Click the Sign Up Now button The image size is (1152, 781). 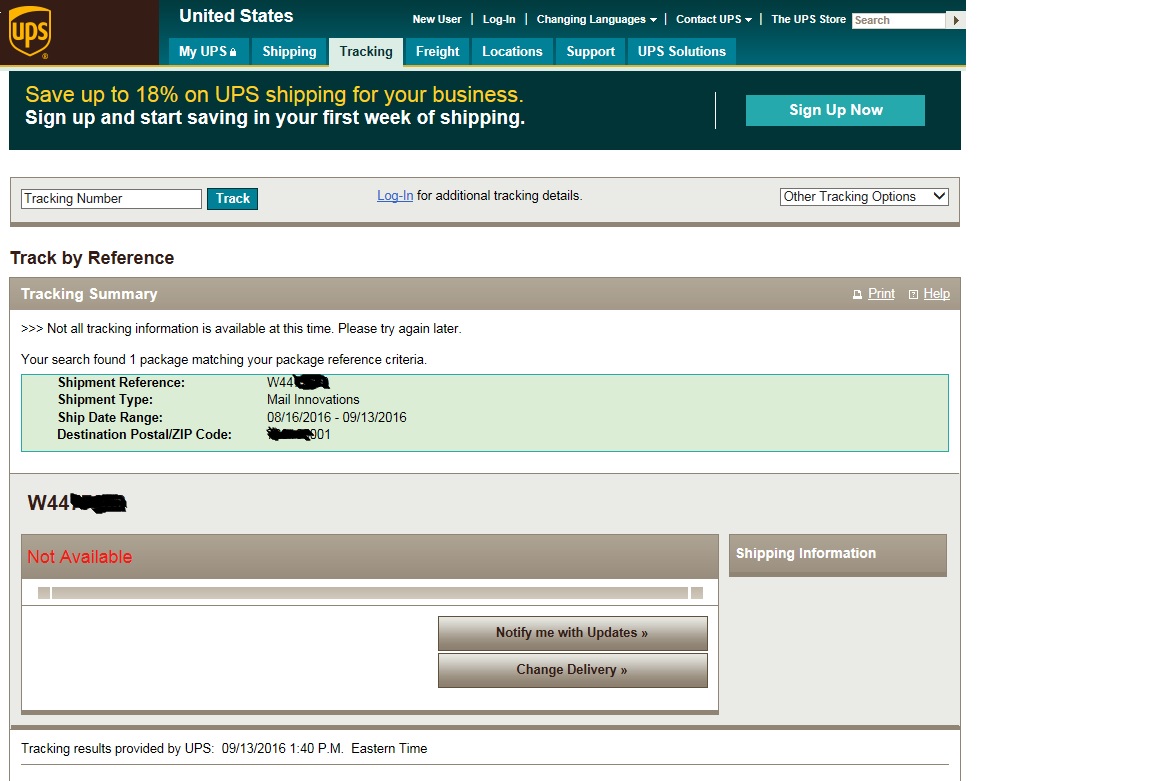[835, 110]
